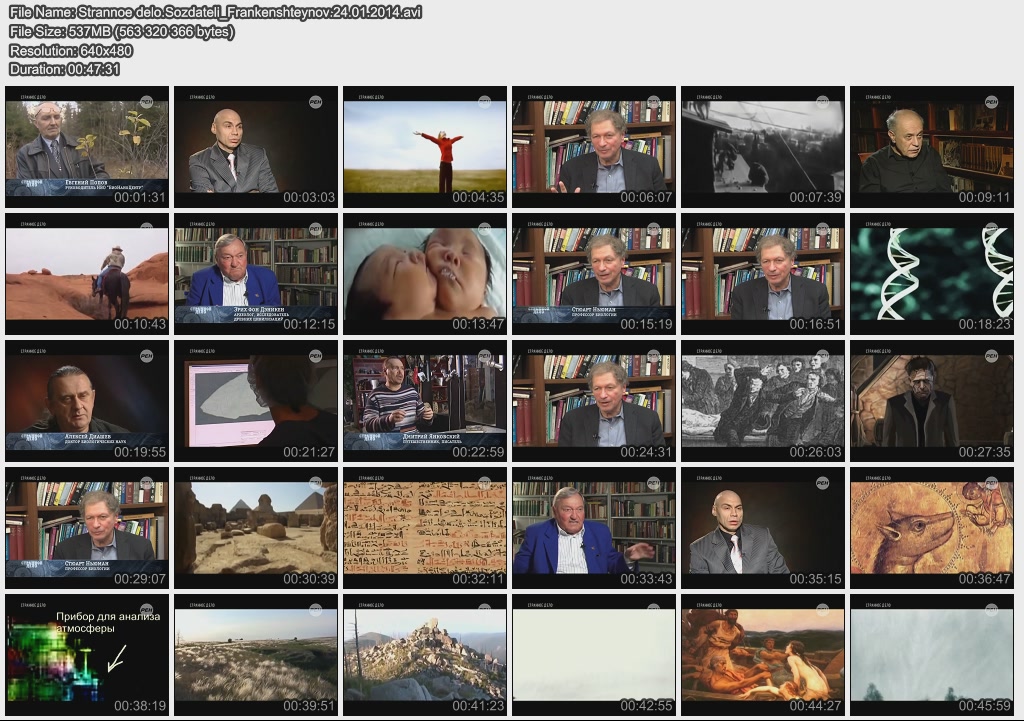The height and width of the screenshot is (721, 1024).
Task: Open the bald man in suit frame at 00:03:03
Action: coord(256,147)
